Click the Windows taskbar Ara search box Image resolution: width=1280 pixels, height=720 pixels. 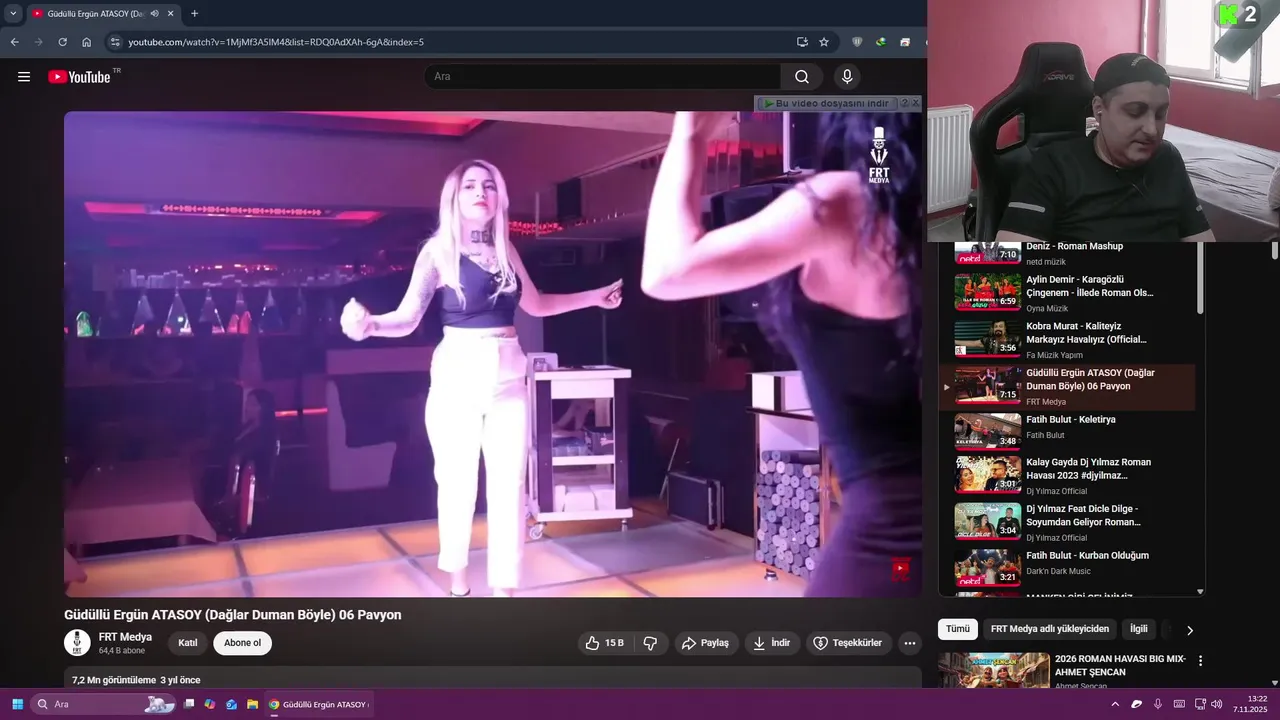pos(103,704)
